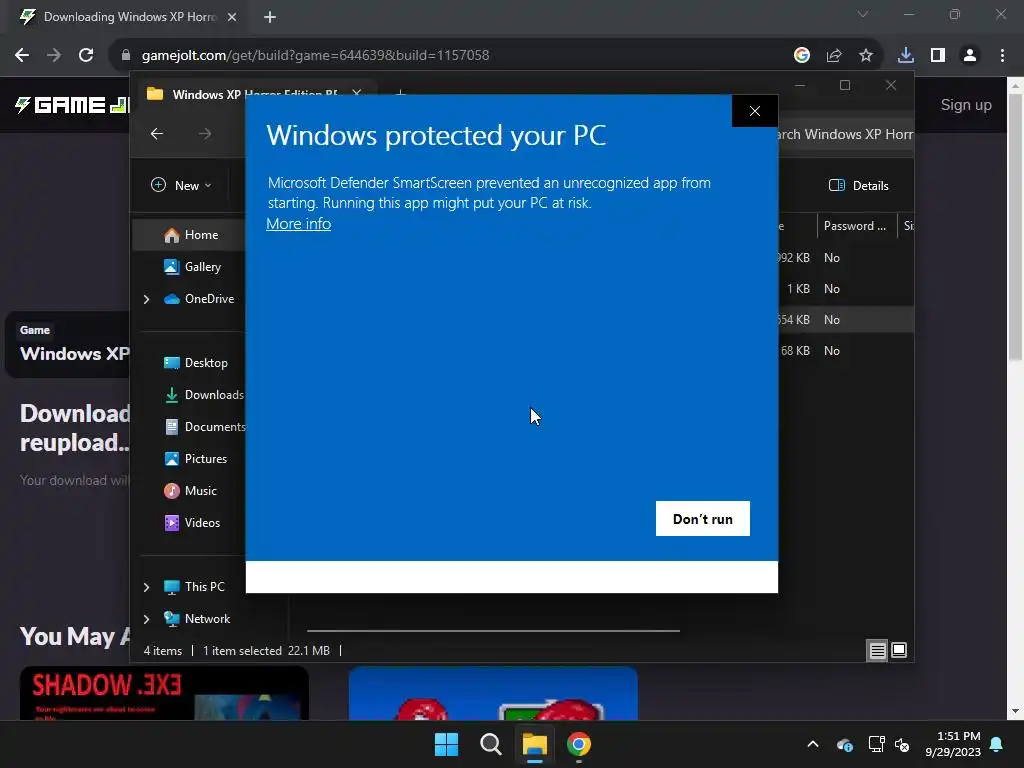This screenshot has width=1024, height=768.
Task: Open Documents in navigation pane
Action: 205,426
